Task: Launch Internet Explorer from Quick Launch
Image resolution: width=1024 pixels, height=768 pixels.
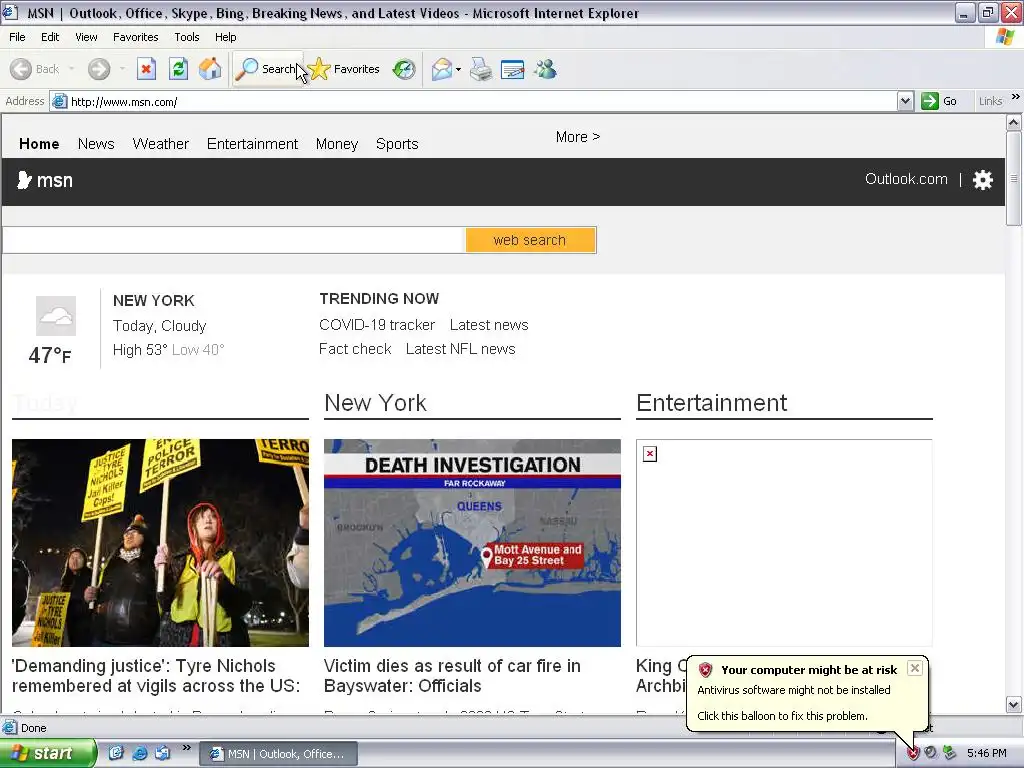Action: pos(140,753)
